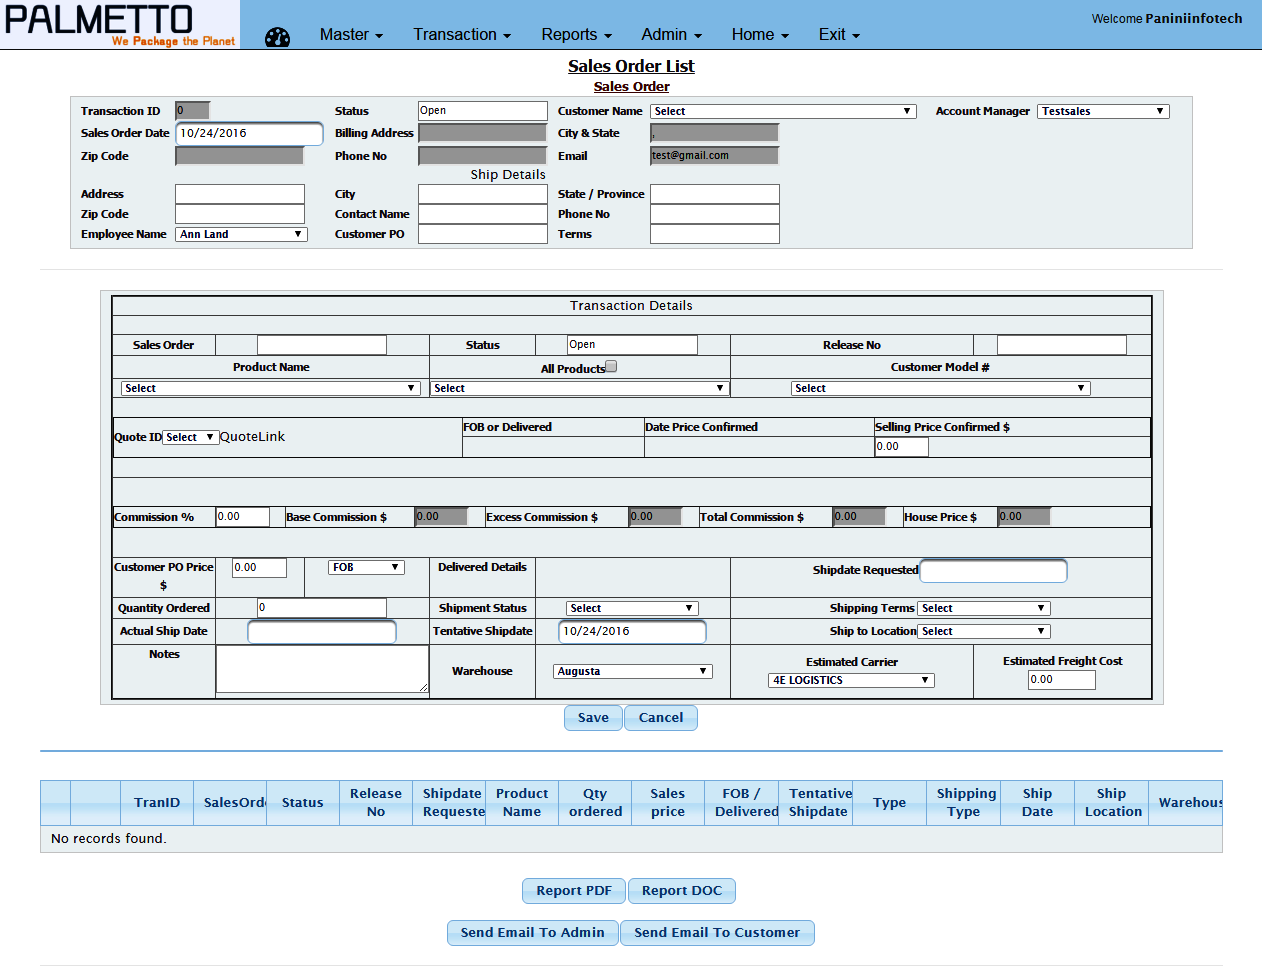Click the Cancel button
This screenshot has width=1262, height=974.
pos(661,718)
